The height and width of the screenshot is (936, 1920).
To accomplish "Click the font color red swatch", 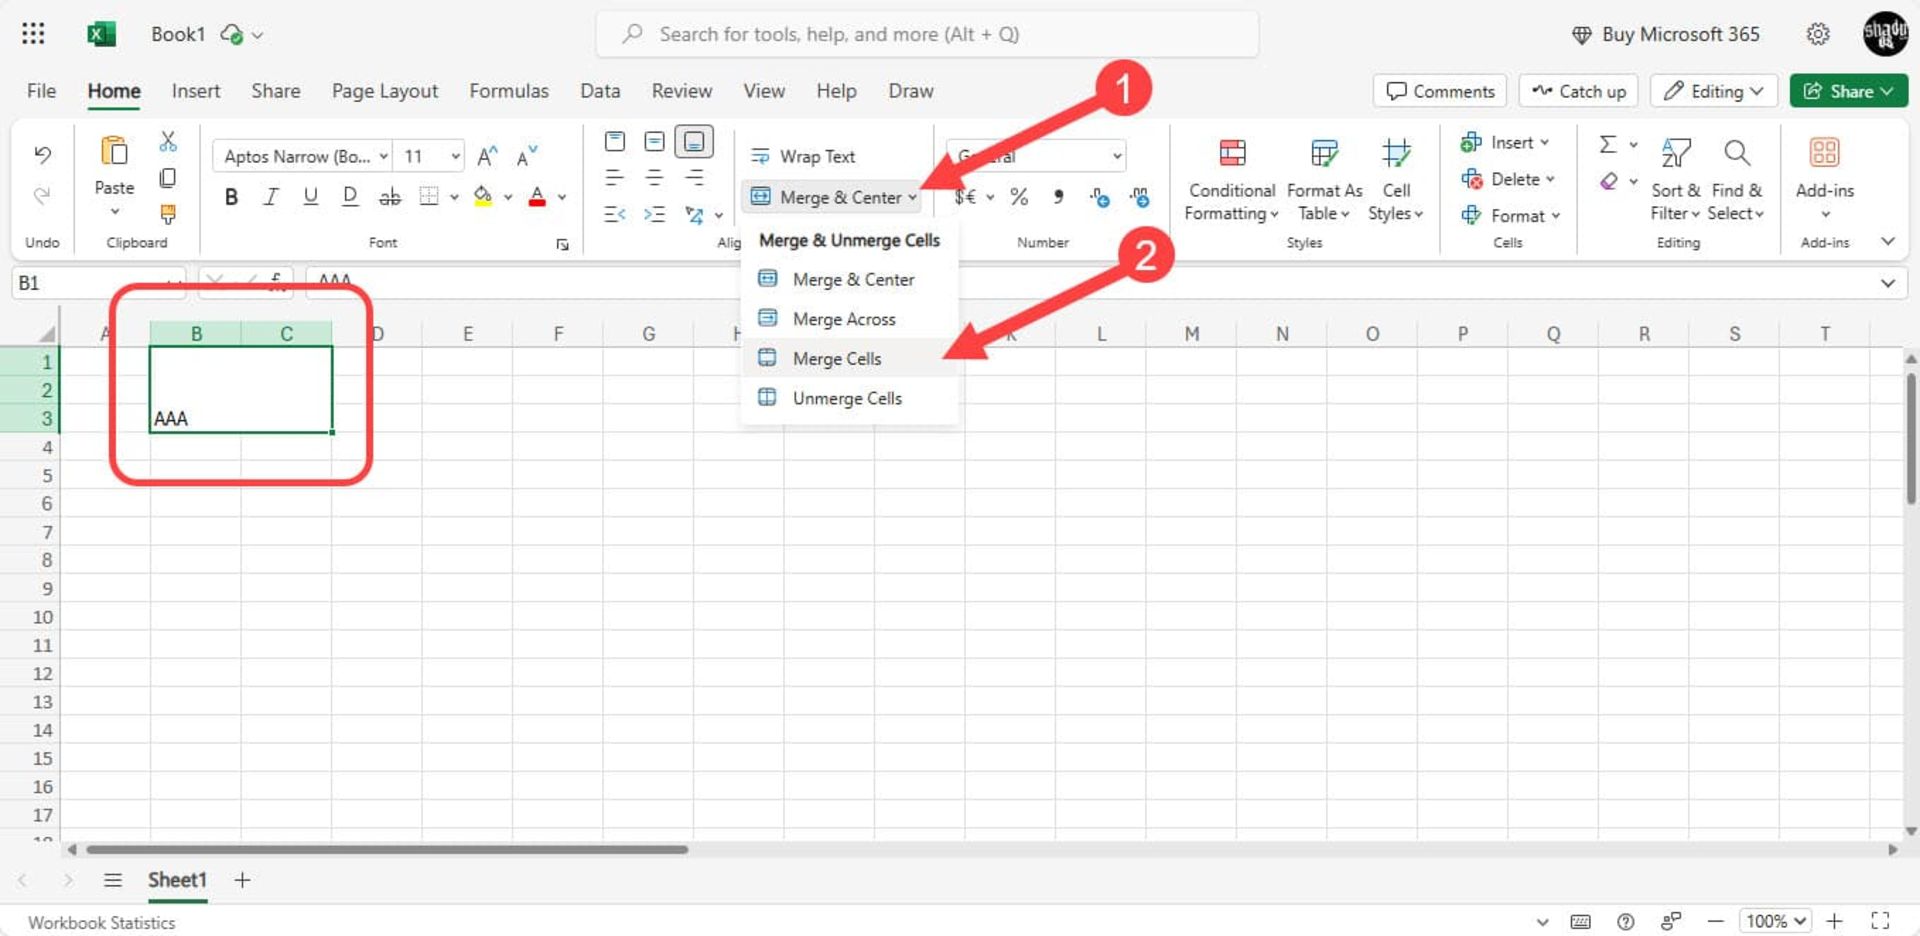I will point(537,197).
